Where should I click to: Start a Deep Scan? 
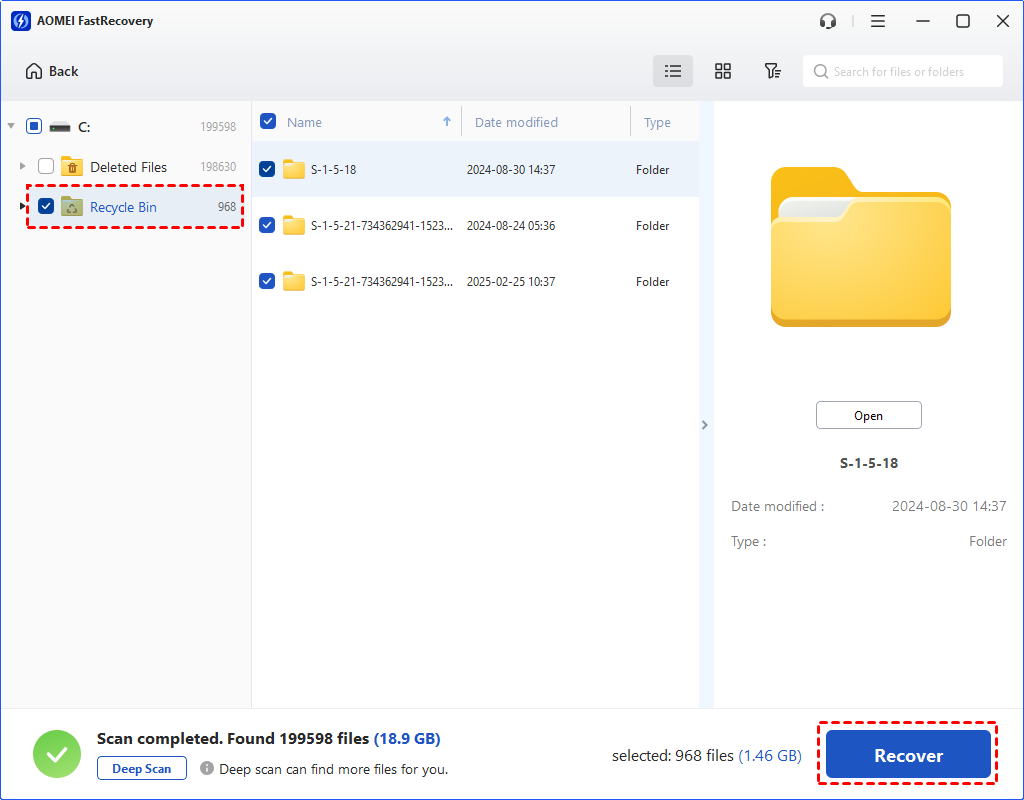coord(142,769)
